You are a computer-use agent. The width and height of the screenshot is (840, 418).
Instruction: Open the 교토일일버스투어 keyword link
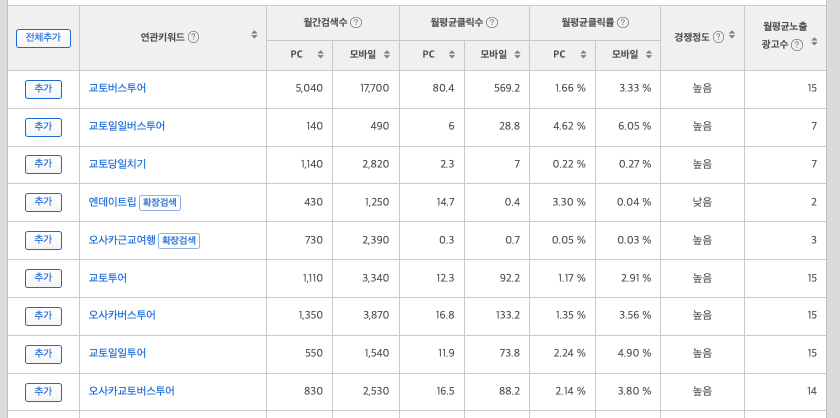[126, 126]
